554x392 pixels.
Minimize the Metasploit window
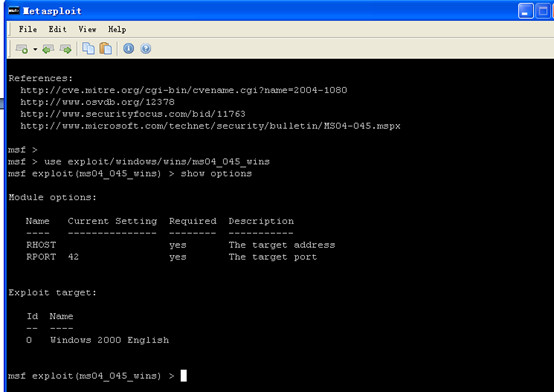(x=526, y=11)
